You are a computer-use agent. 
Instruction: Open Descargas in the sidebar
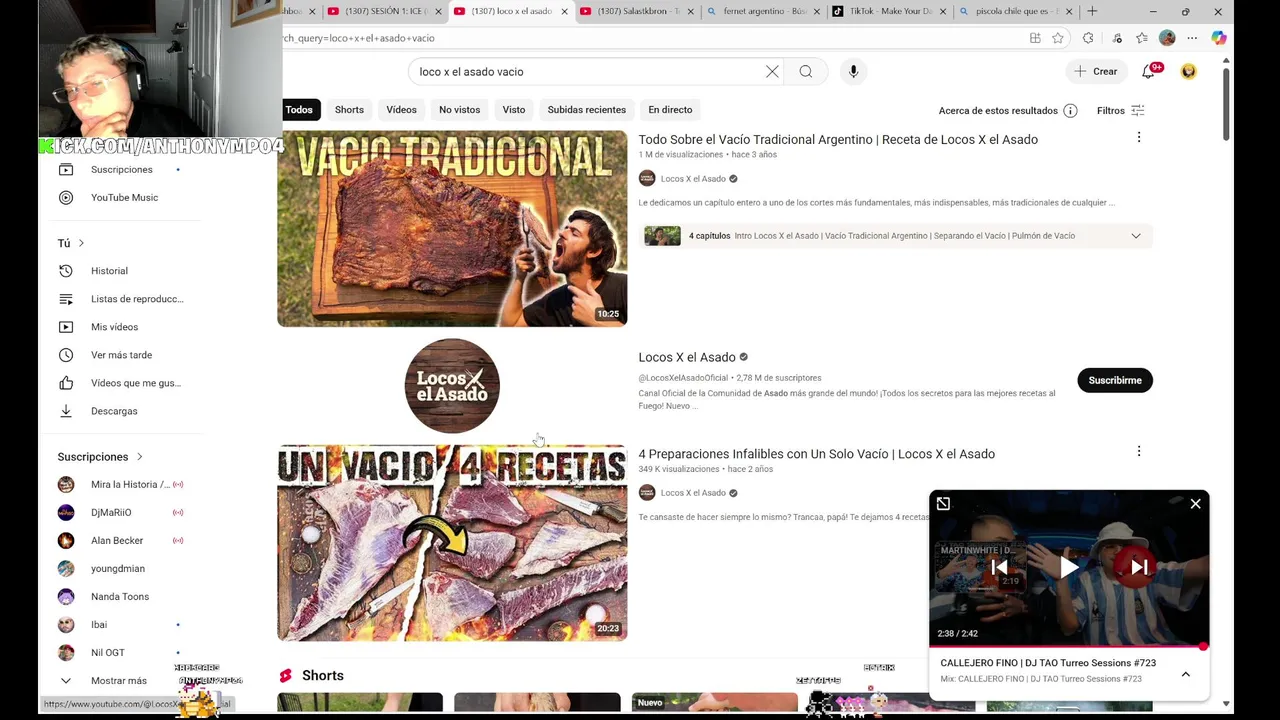(114, 411)
